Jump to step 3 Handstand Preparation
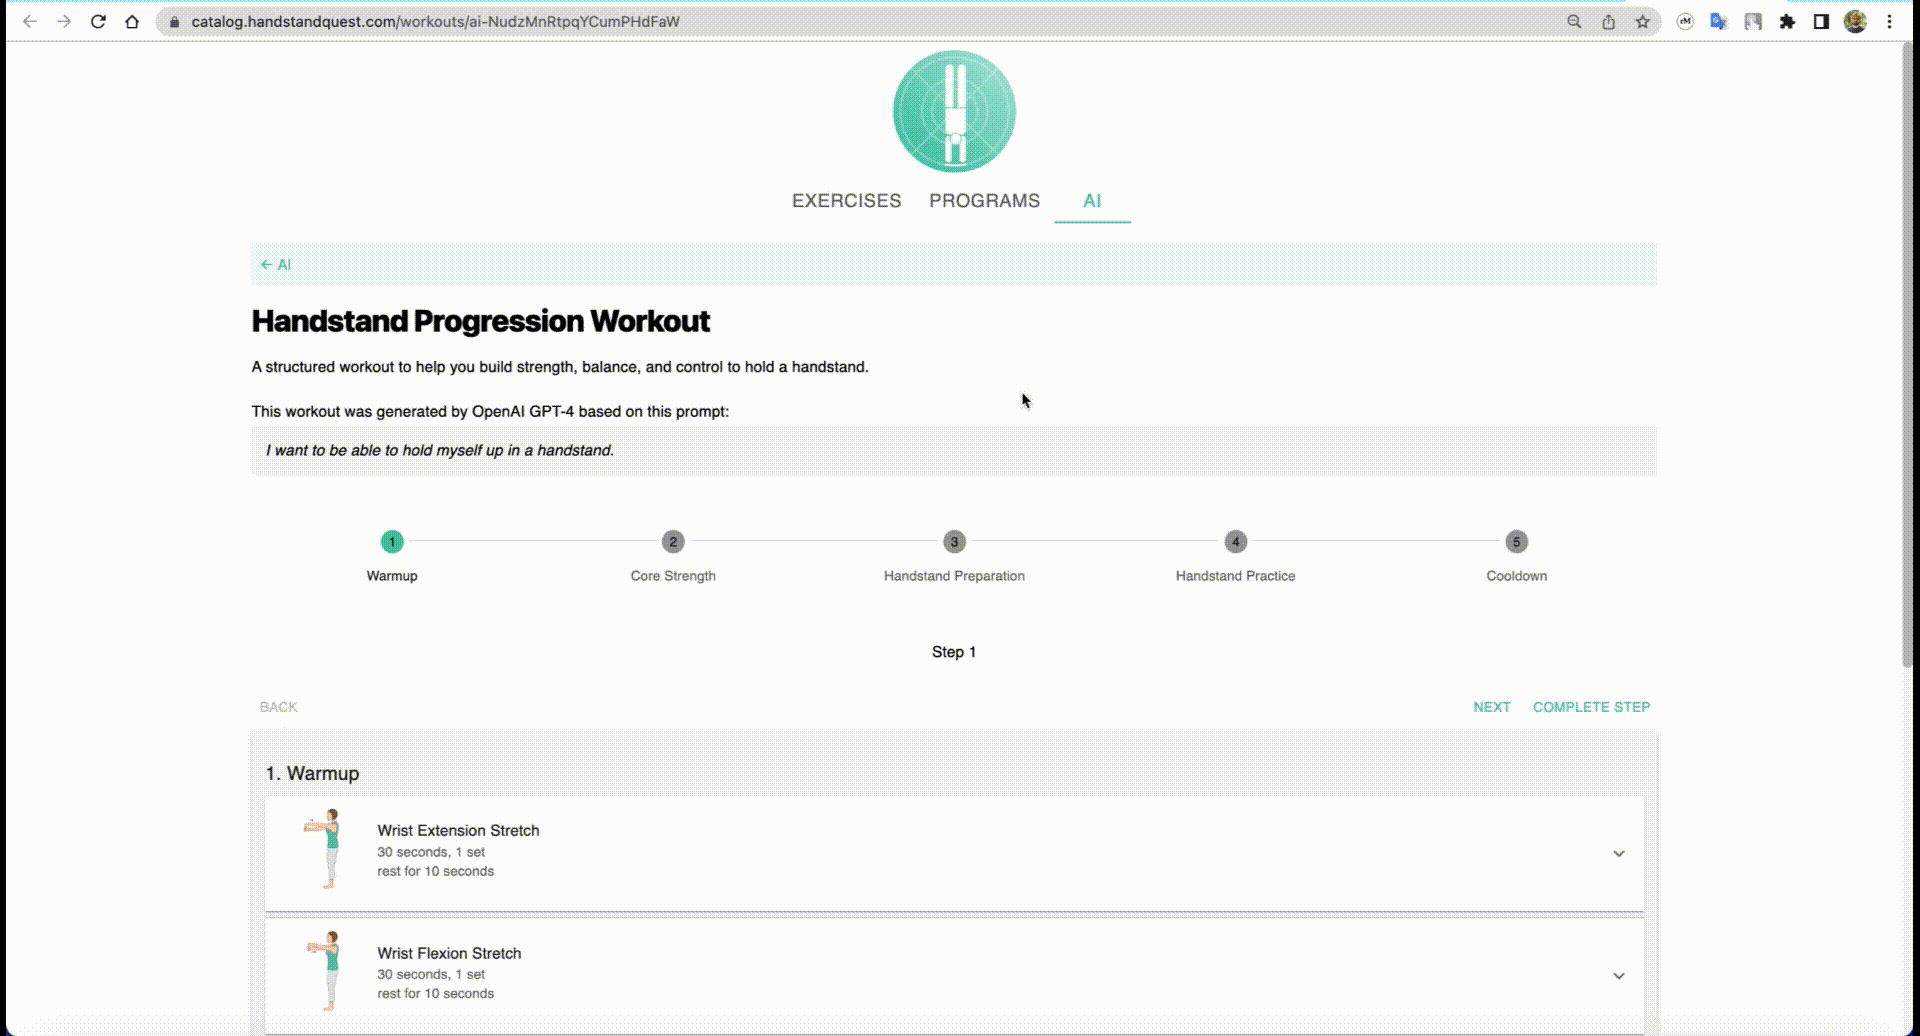Viewport: 1920px width, 1036px height. (x=954, y=556)
